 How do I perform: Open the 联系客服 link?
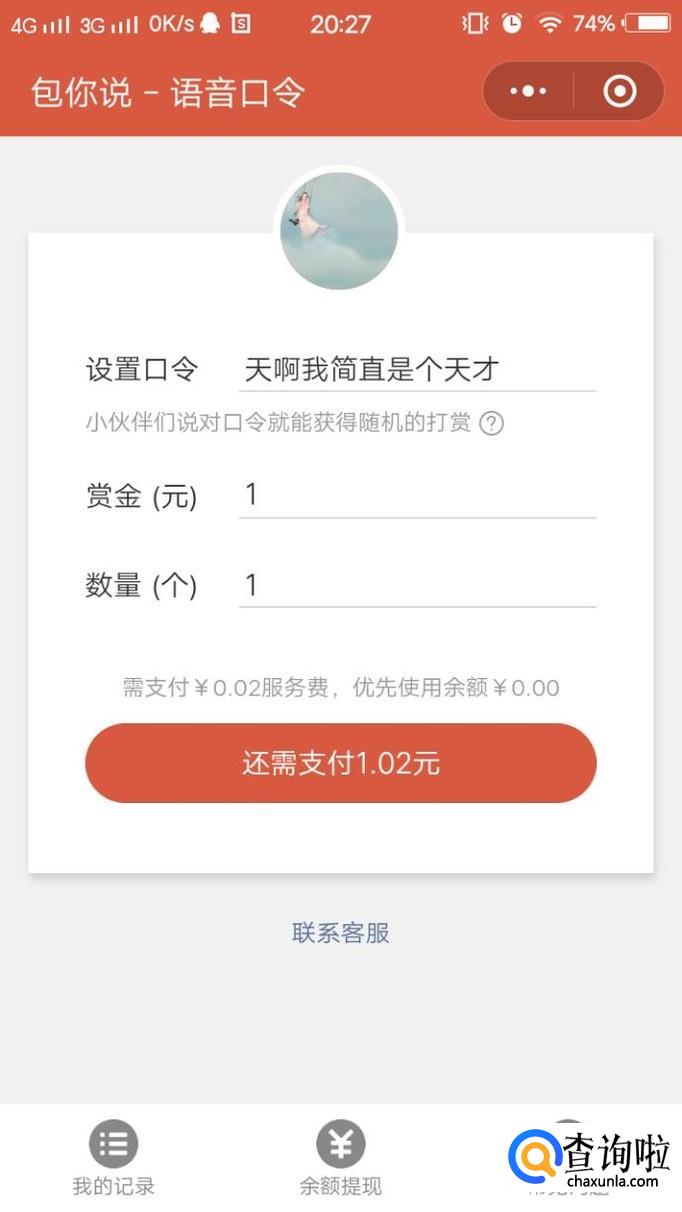click(341, 933)
